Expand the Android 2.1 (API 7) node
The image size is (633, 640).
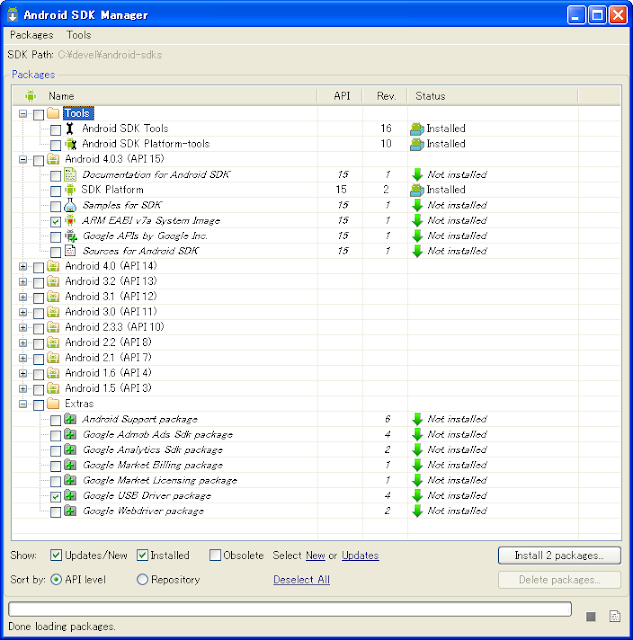[23, 358]
